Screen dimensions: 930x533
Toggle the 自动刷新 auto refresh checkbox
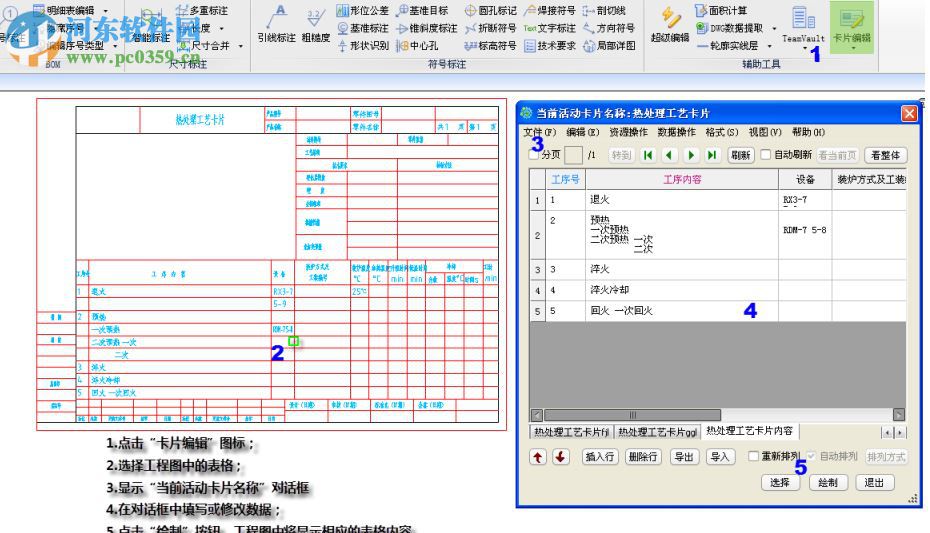[766, 154]
